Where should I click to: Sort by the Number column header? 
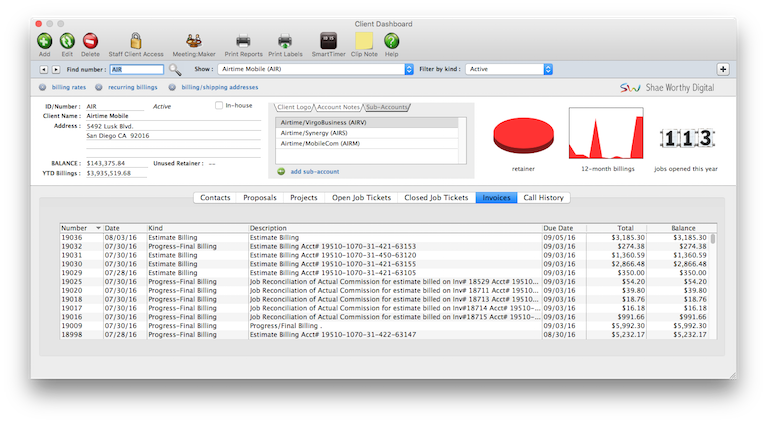81,228
